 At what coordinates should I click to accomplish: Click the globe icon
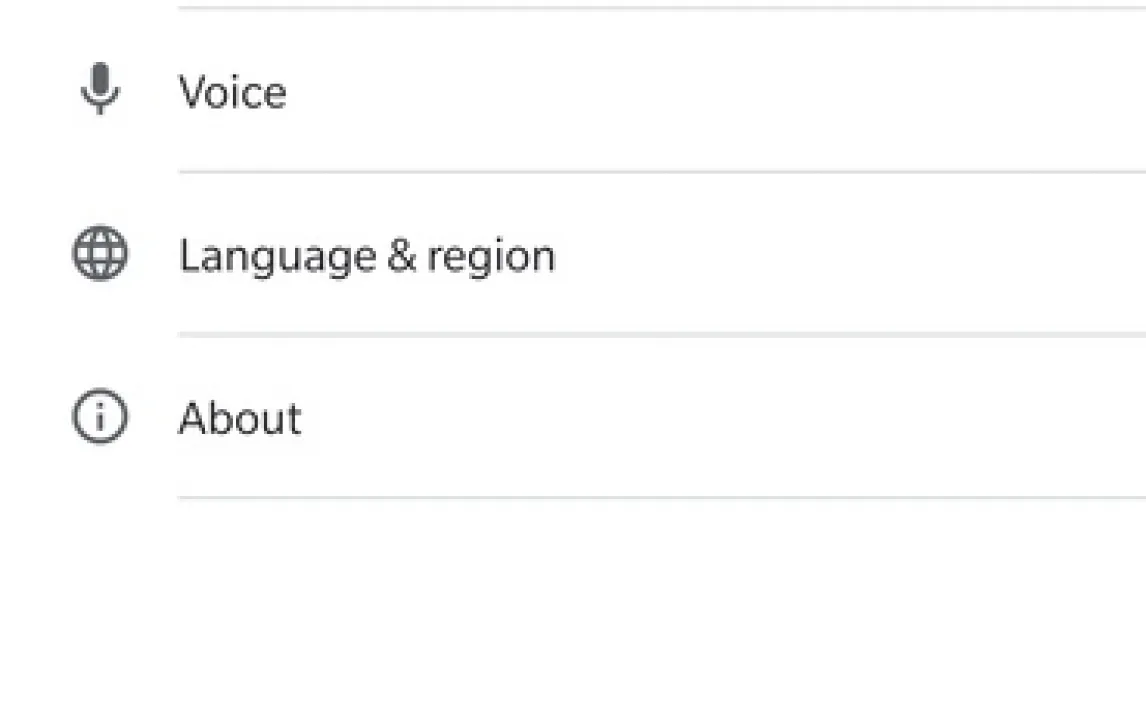(100, 254)
